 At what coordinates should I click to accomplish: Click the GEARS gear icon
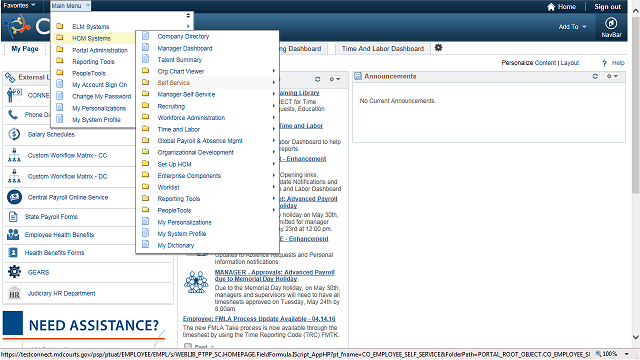tap(14, 271)
